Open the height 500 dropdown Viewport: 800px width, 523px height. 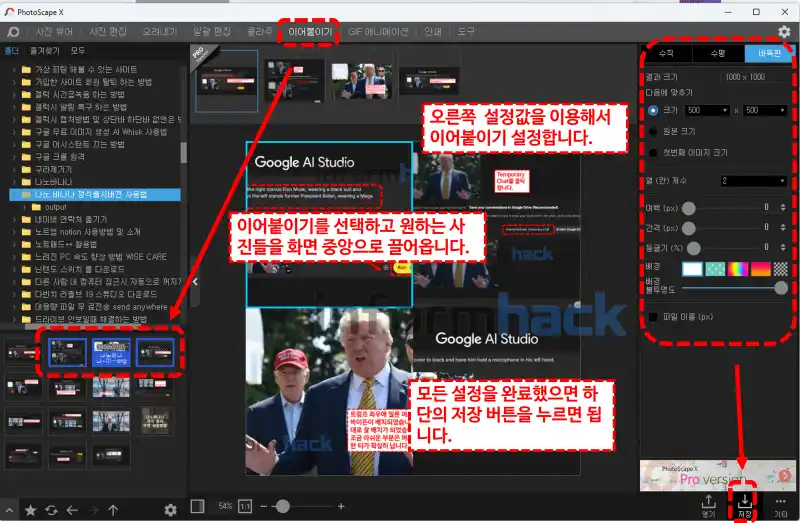click(765, 110)
